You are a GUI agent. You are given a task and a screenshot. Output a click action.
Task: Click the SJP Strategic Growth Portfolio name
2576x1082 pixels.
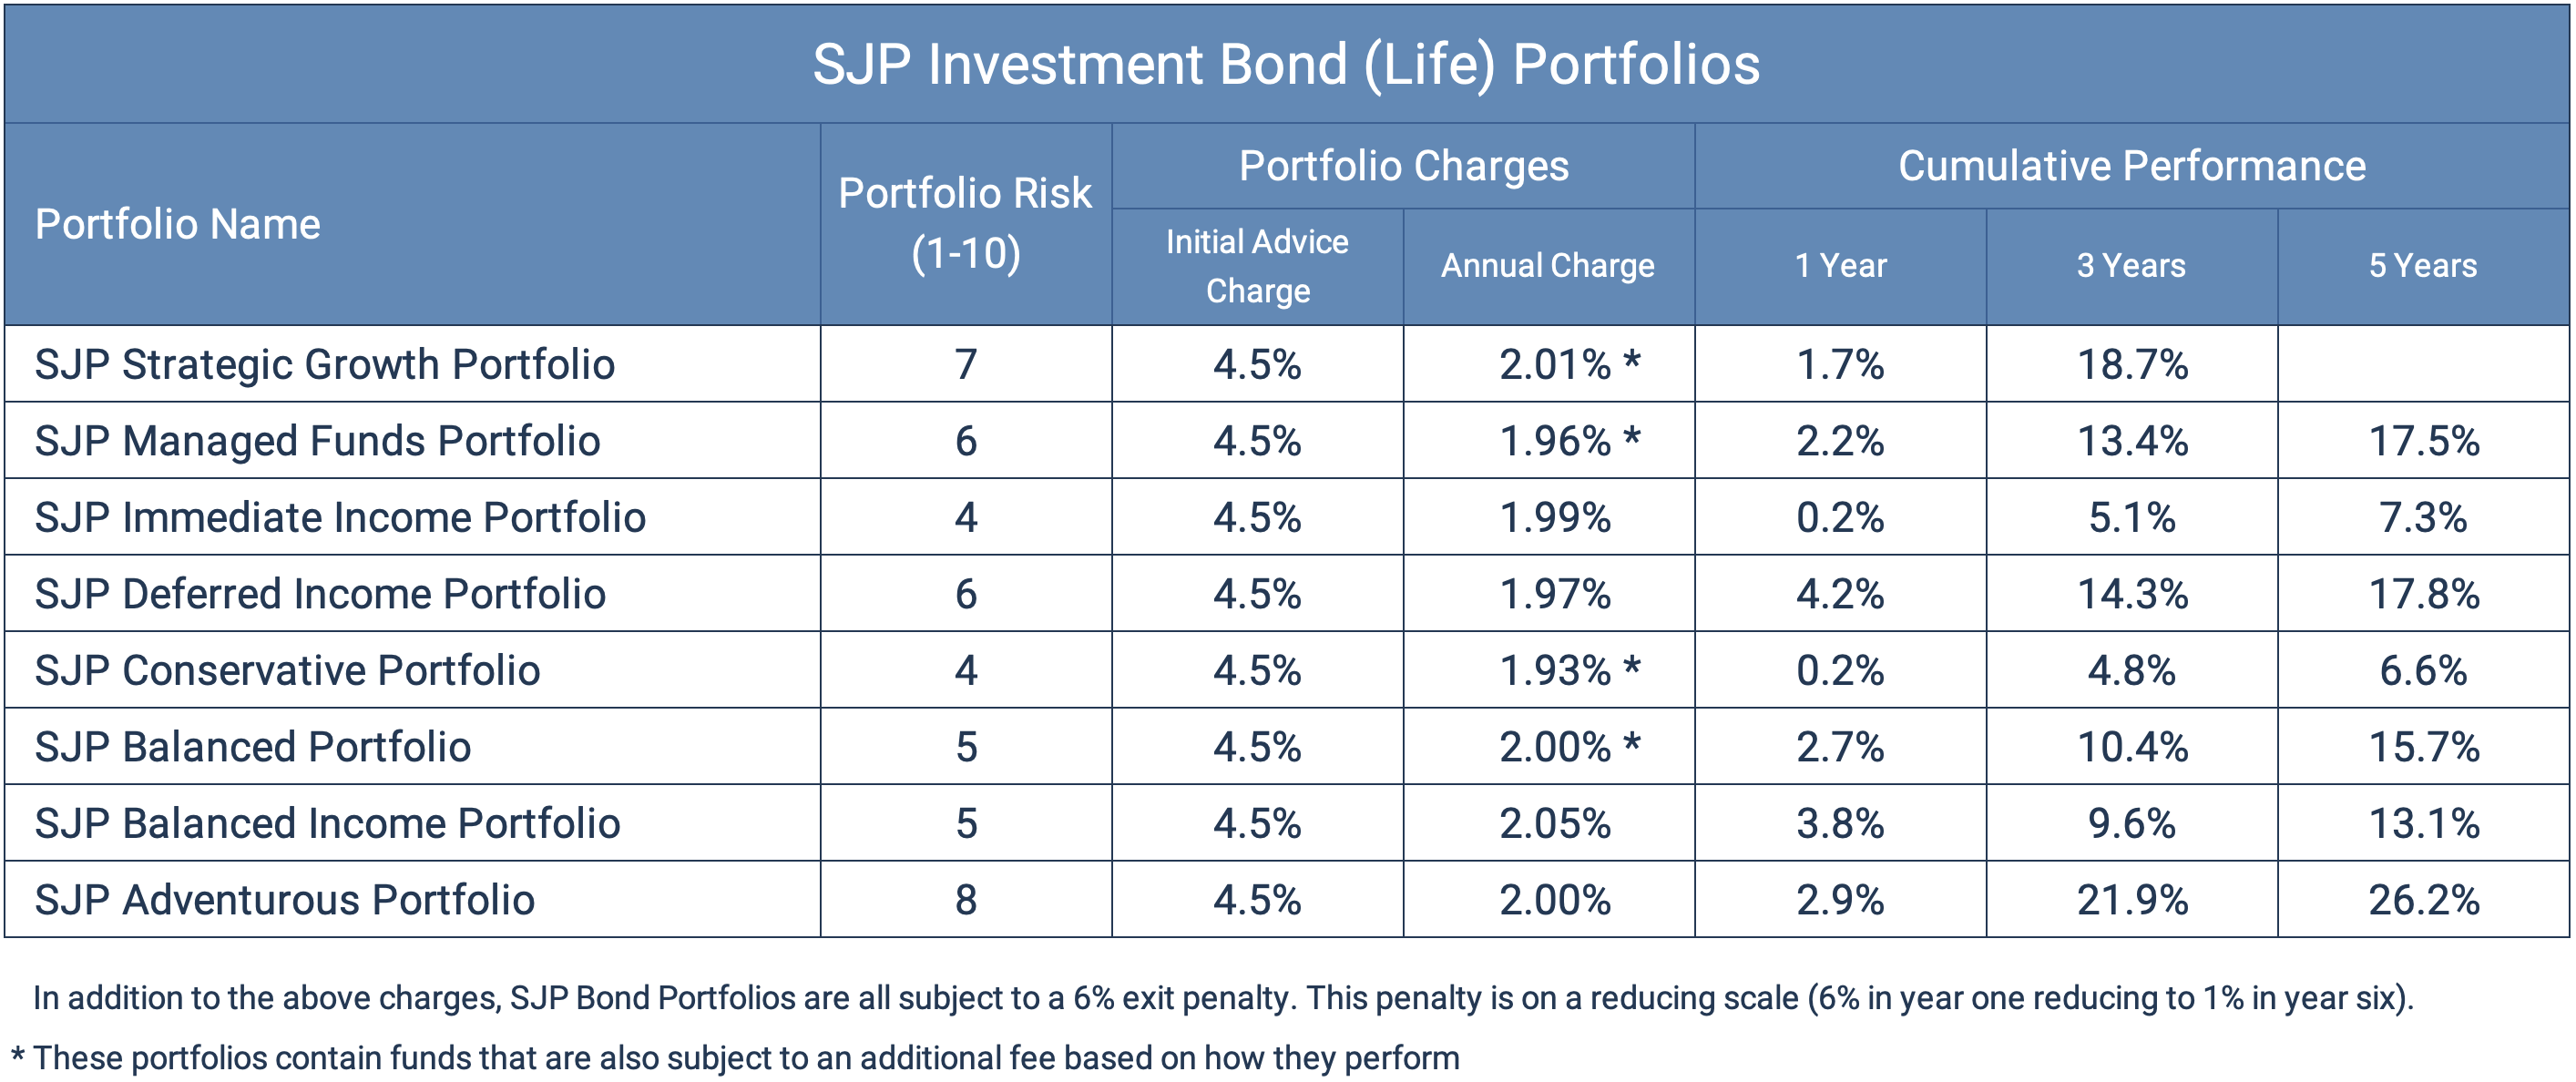pos(325,365)
